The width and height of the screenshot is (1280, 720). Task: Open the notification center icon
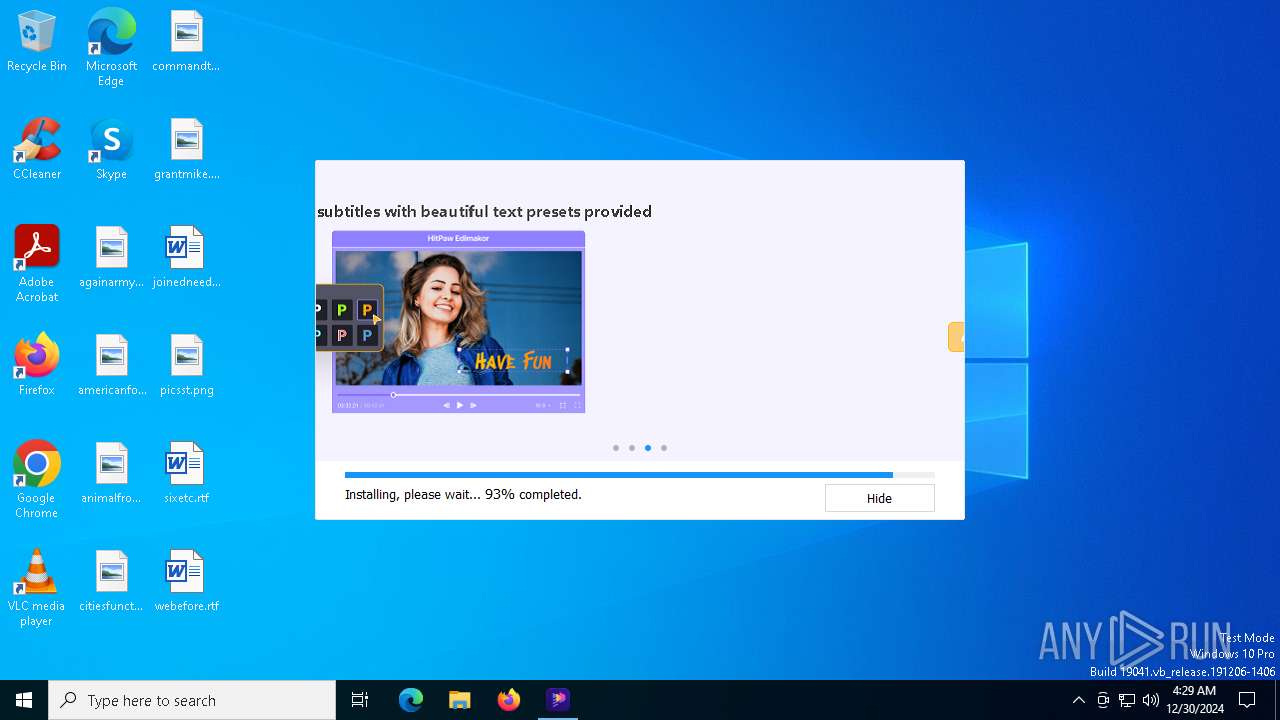coord(1247,700)
